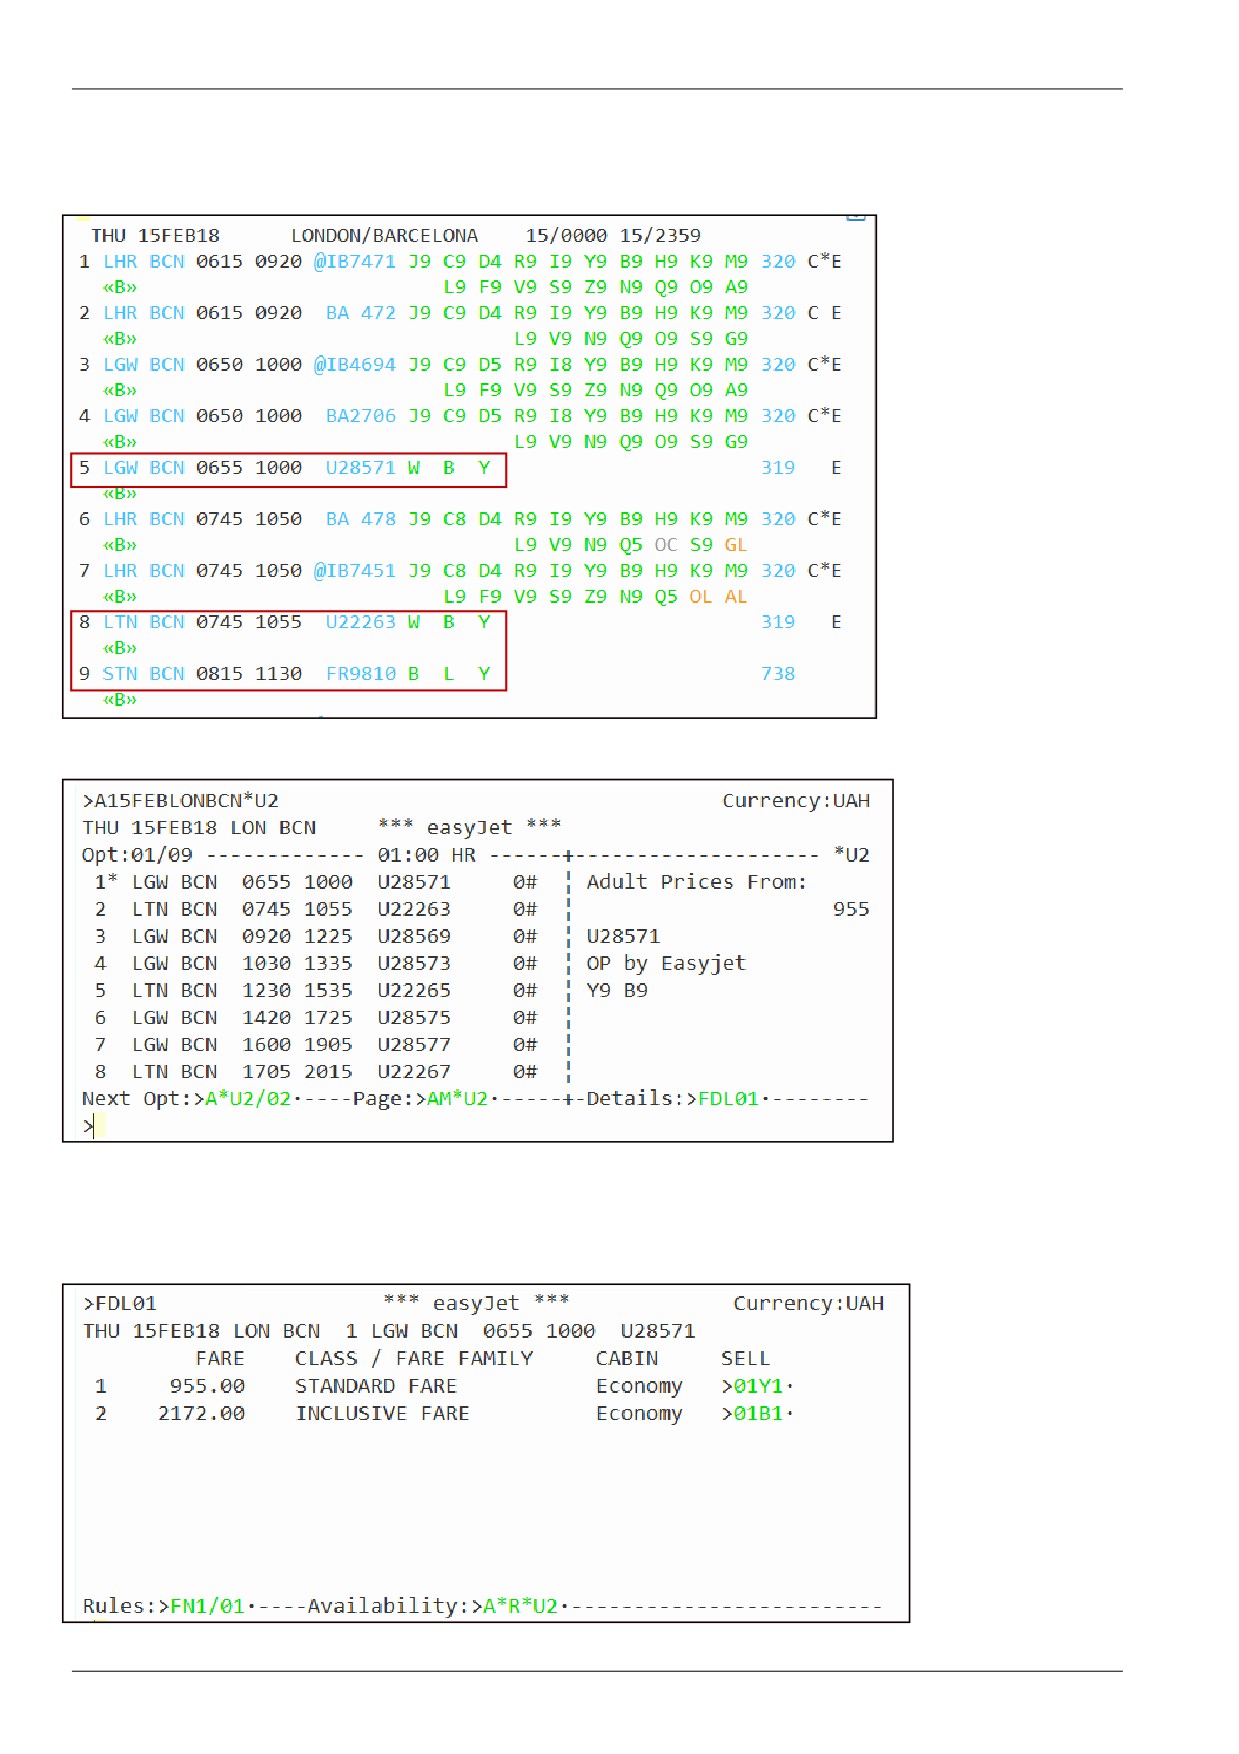Screen dimensions: 1239x1754
Task: Click Currency:UAH in the availability screen
Action: 796,801
